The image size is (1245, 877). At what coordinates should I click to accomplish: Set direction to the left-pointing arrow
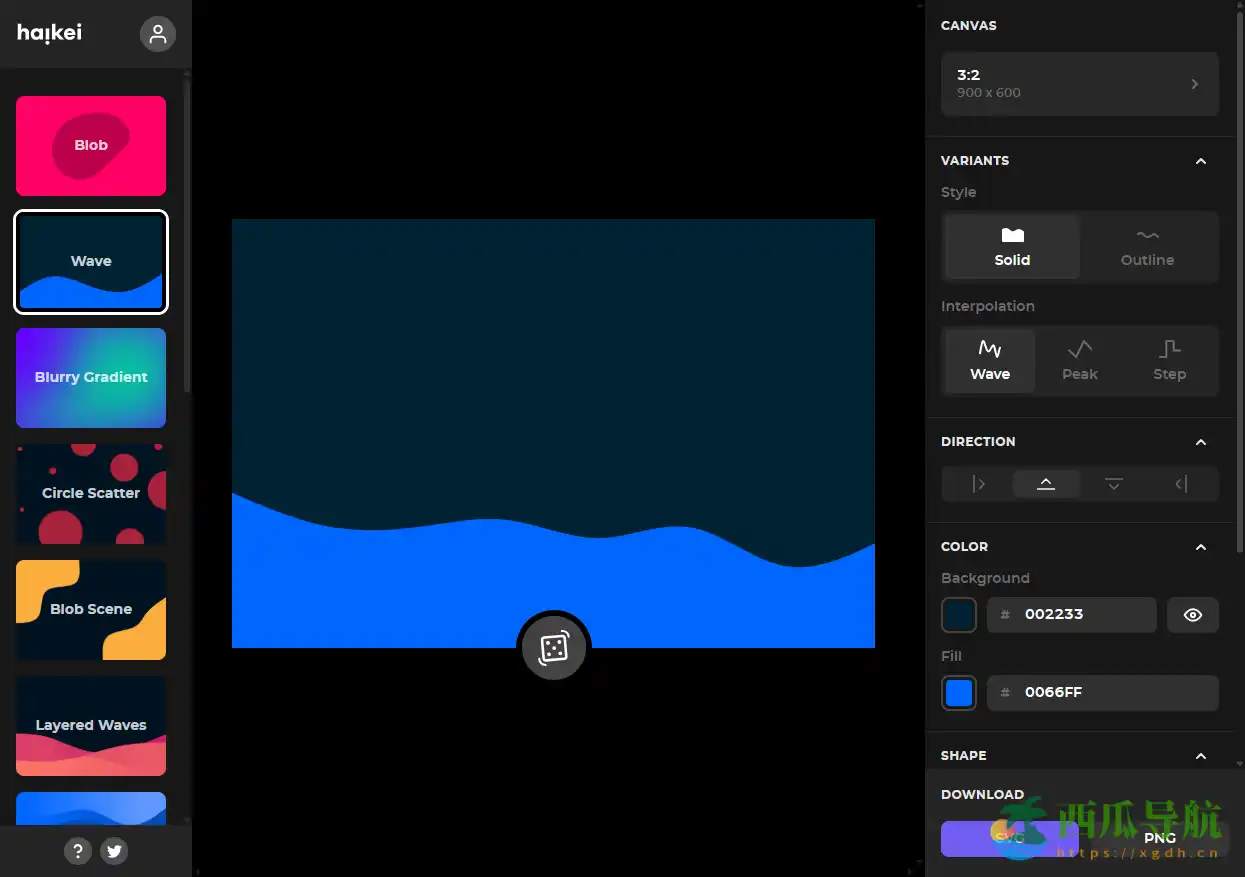click(x=1181, y=484)
